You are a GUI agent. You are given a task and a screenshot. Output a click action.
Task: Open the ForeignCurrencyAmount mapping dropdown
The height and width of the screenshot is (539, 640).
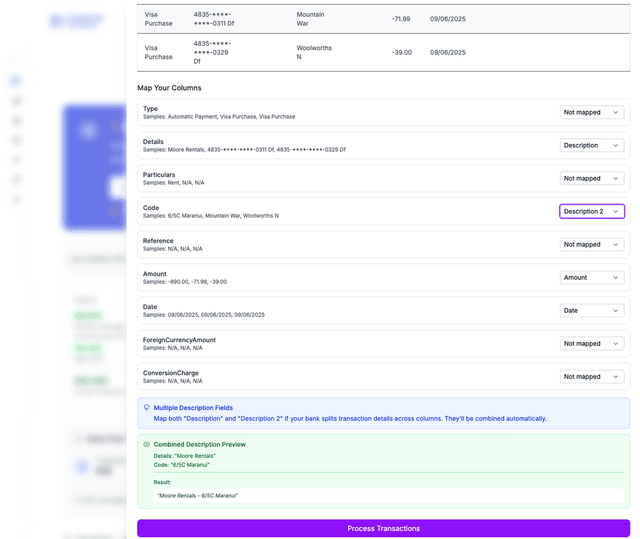(x=591, y=343)
